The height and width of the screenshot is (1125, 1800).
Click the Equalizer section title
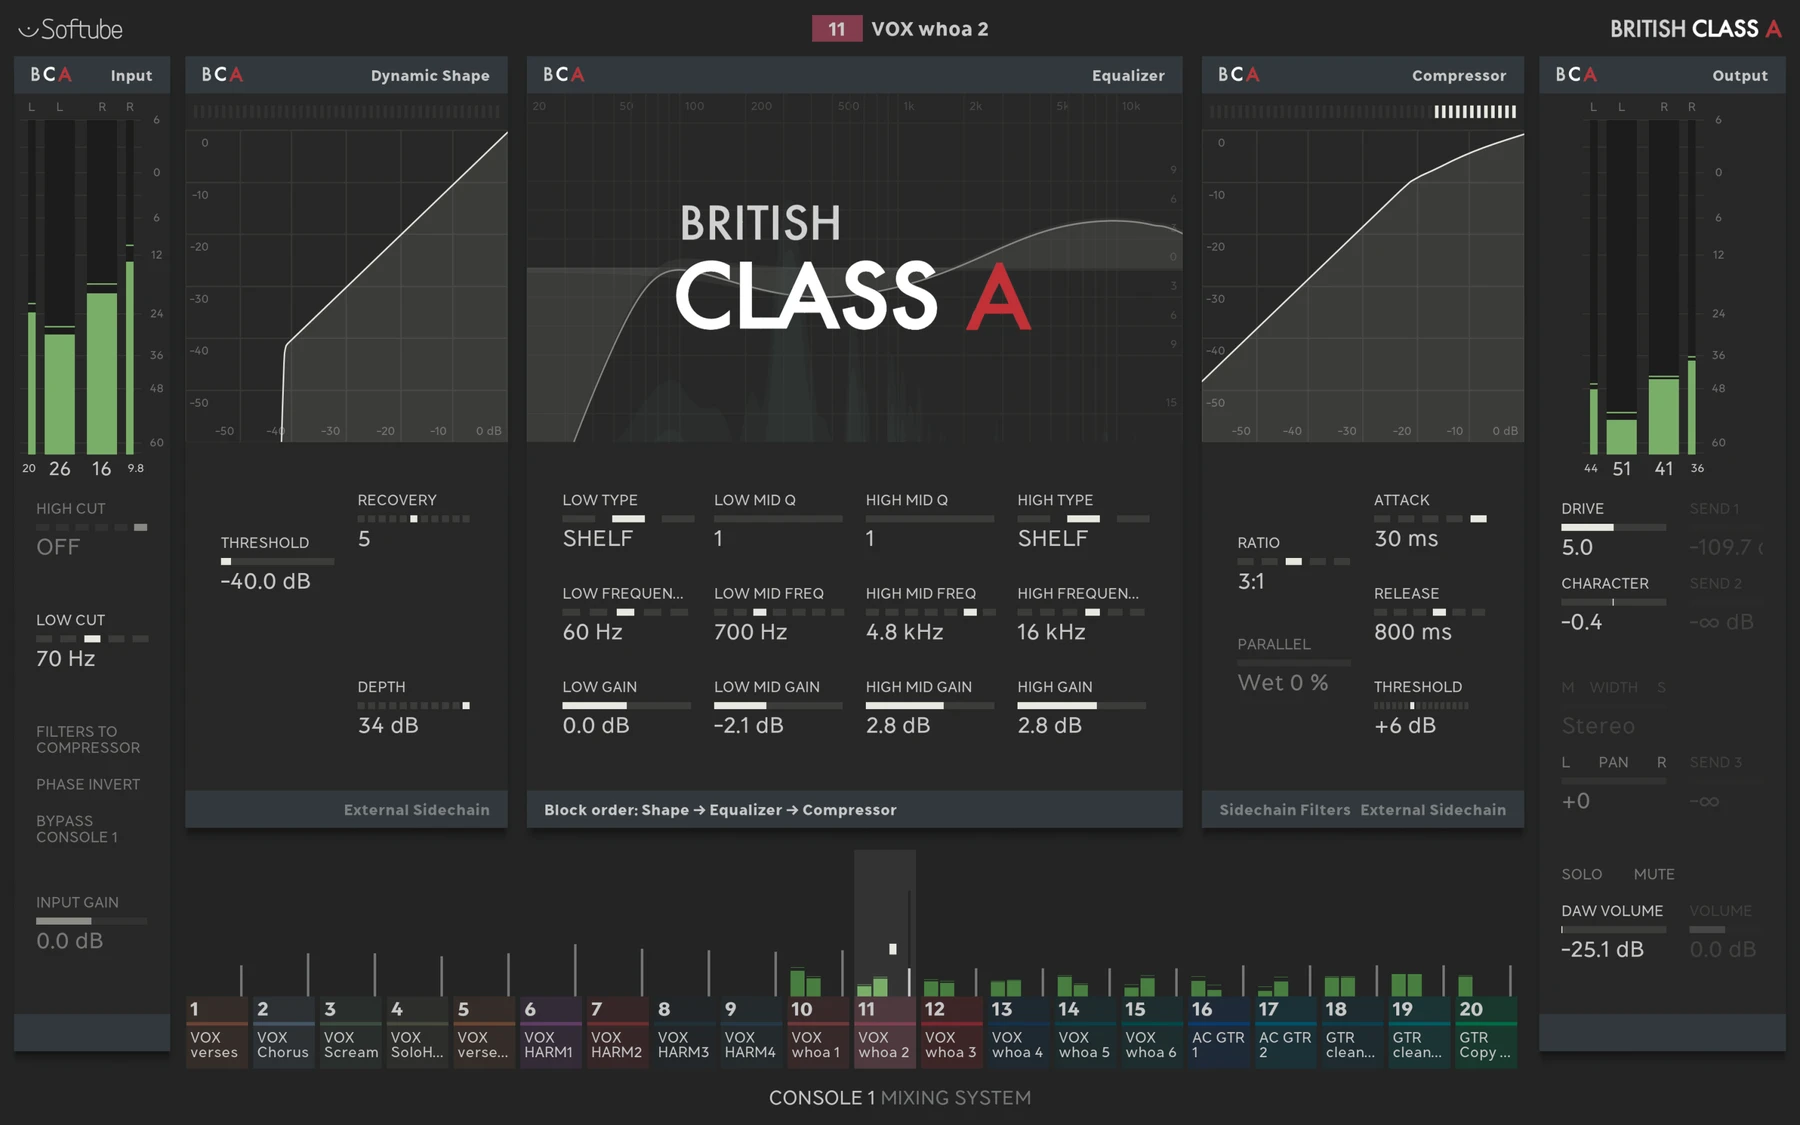1128,75
